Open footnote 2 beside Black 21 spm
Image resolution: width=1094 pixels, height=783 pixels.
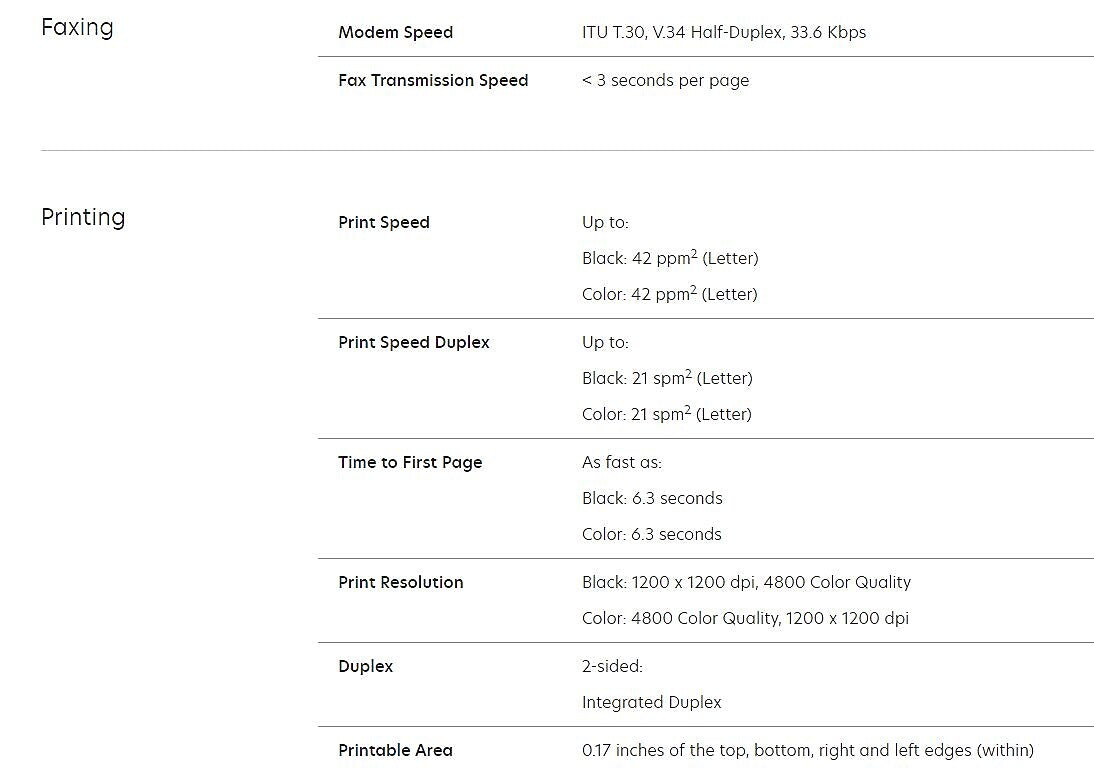pos(688,374)
